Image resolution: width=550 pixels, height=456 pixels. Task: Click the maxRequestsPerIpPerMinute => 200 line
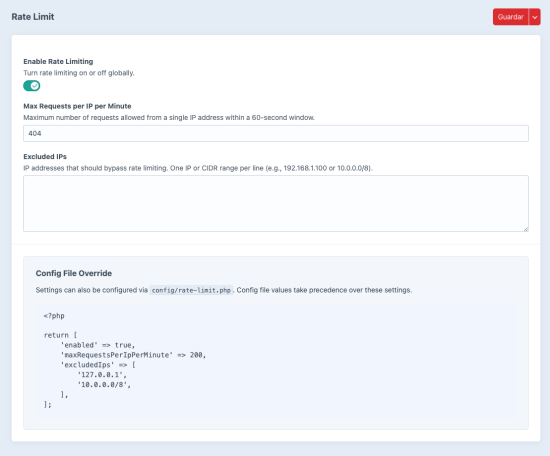pos(133,355)
